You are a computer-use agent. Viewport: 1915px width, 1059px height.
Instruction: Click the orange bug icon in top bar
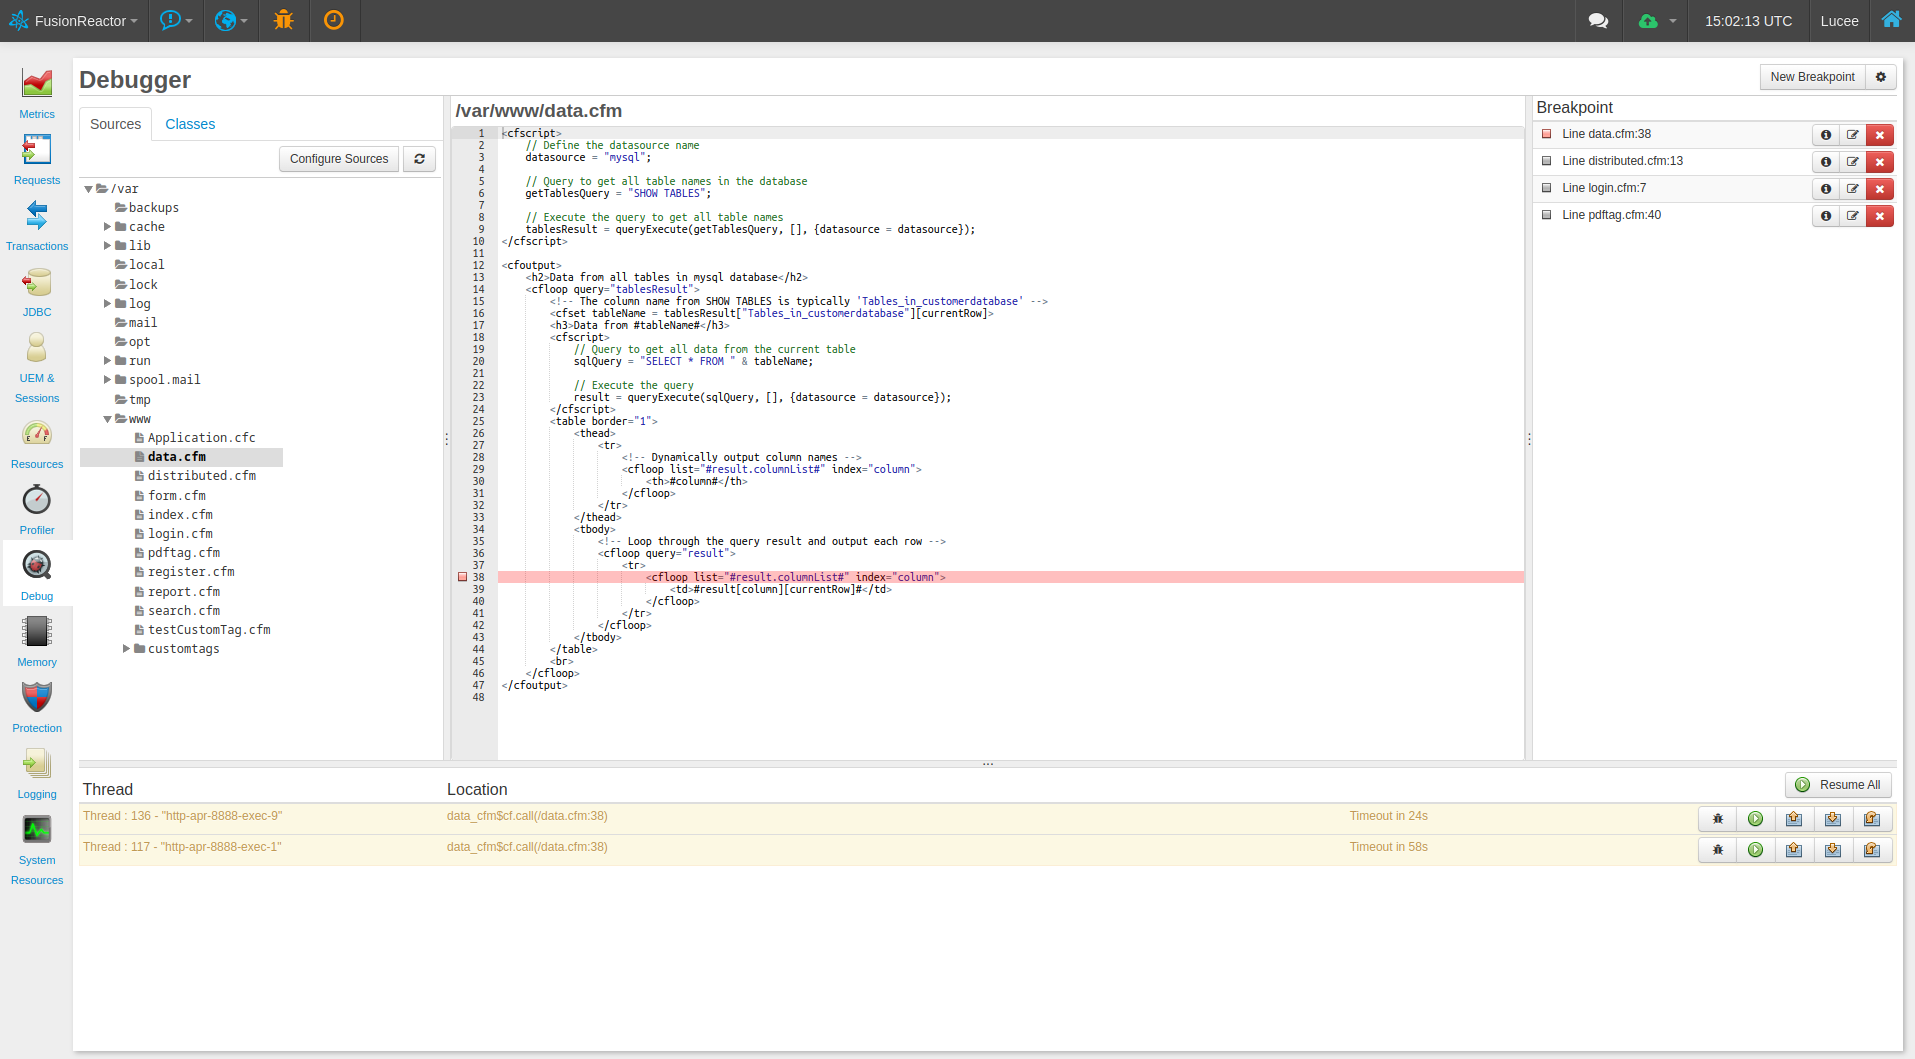(284, 20)
